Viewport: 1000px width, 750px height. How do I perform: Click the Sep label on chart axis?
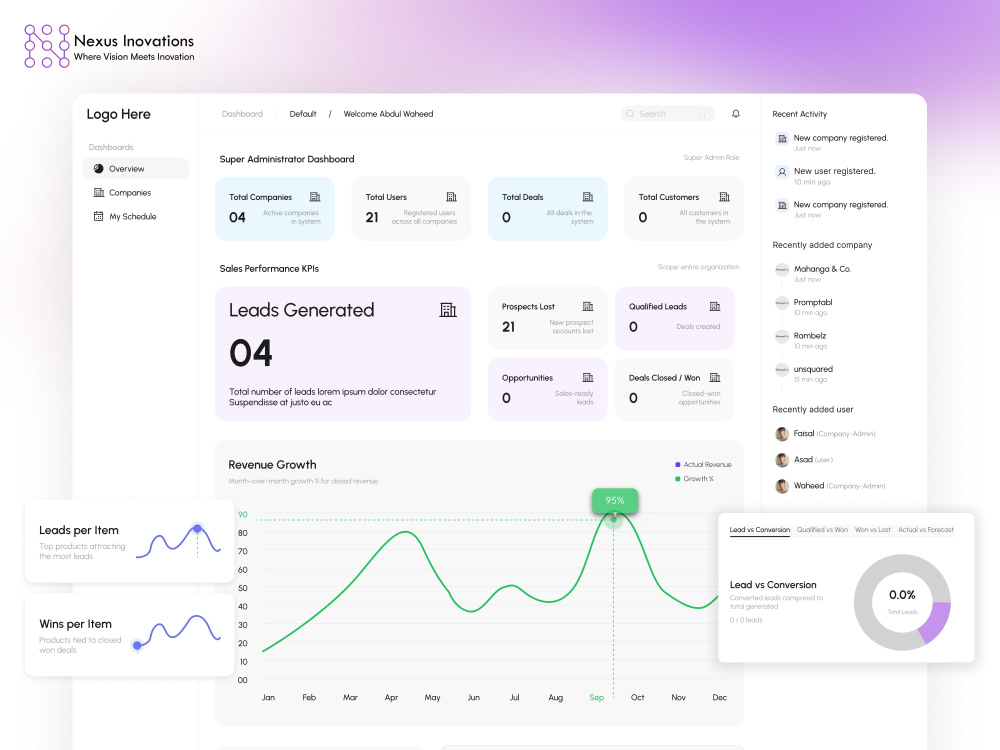[x=596, y=697]
